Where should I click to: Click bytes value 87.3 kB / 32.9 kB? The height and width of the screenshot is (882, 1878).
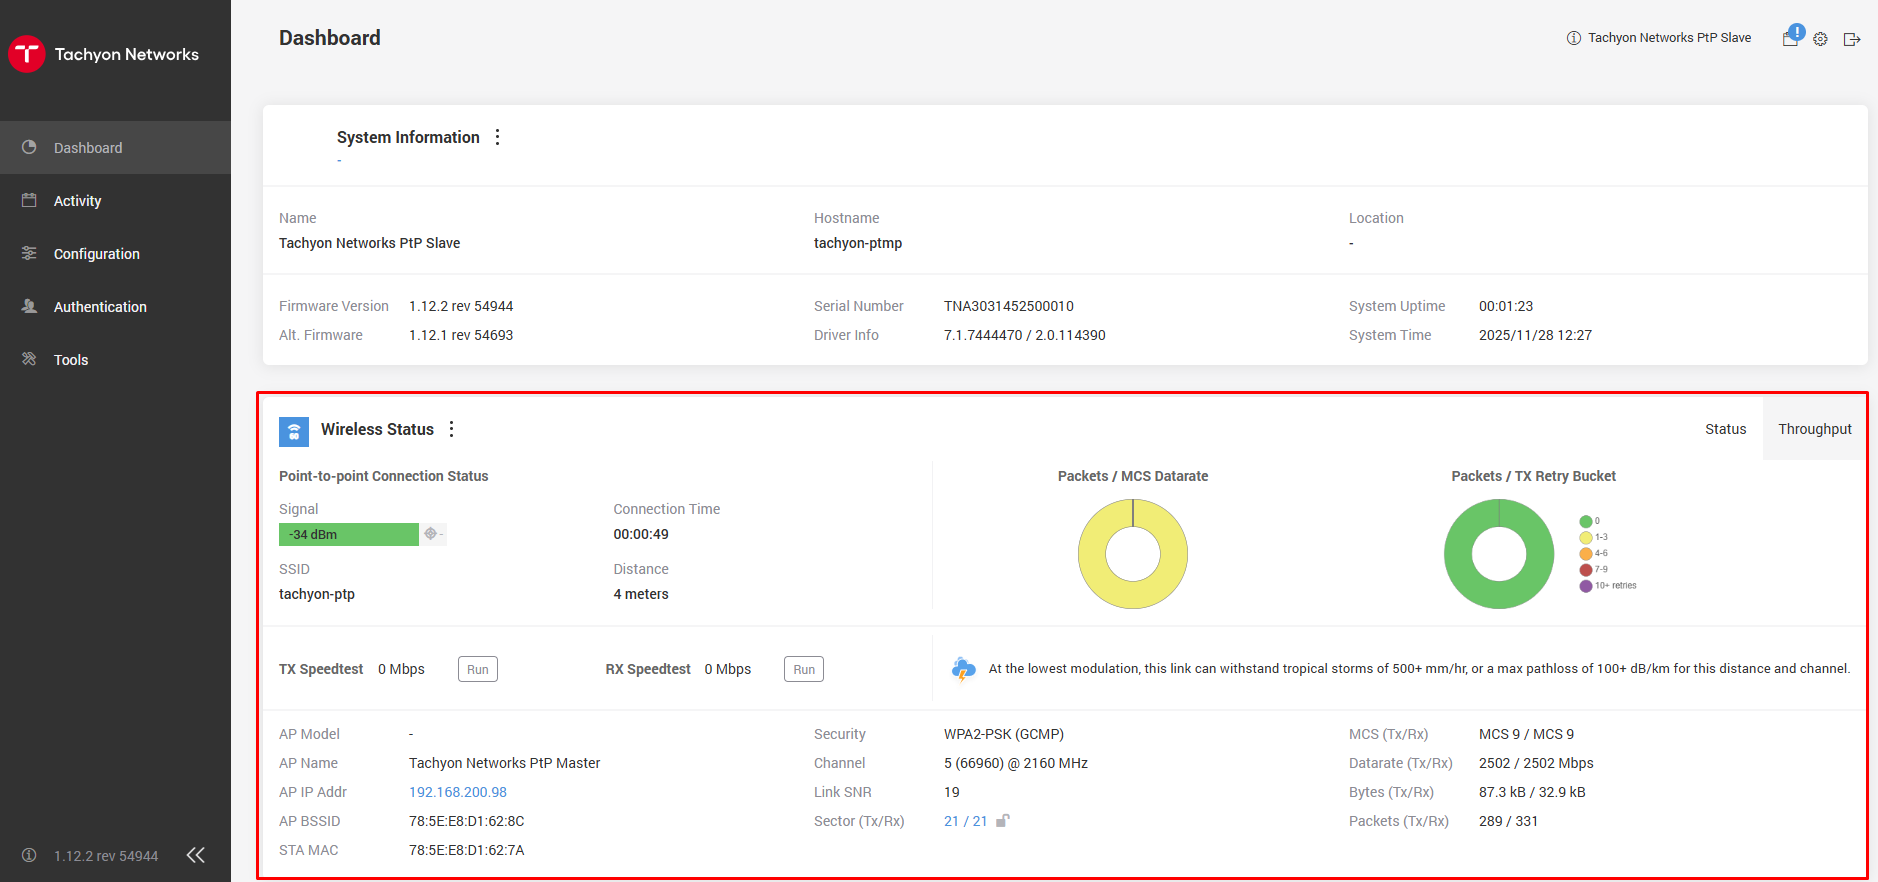[x=1532, y=792]
